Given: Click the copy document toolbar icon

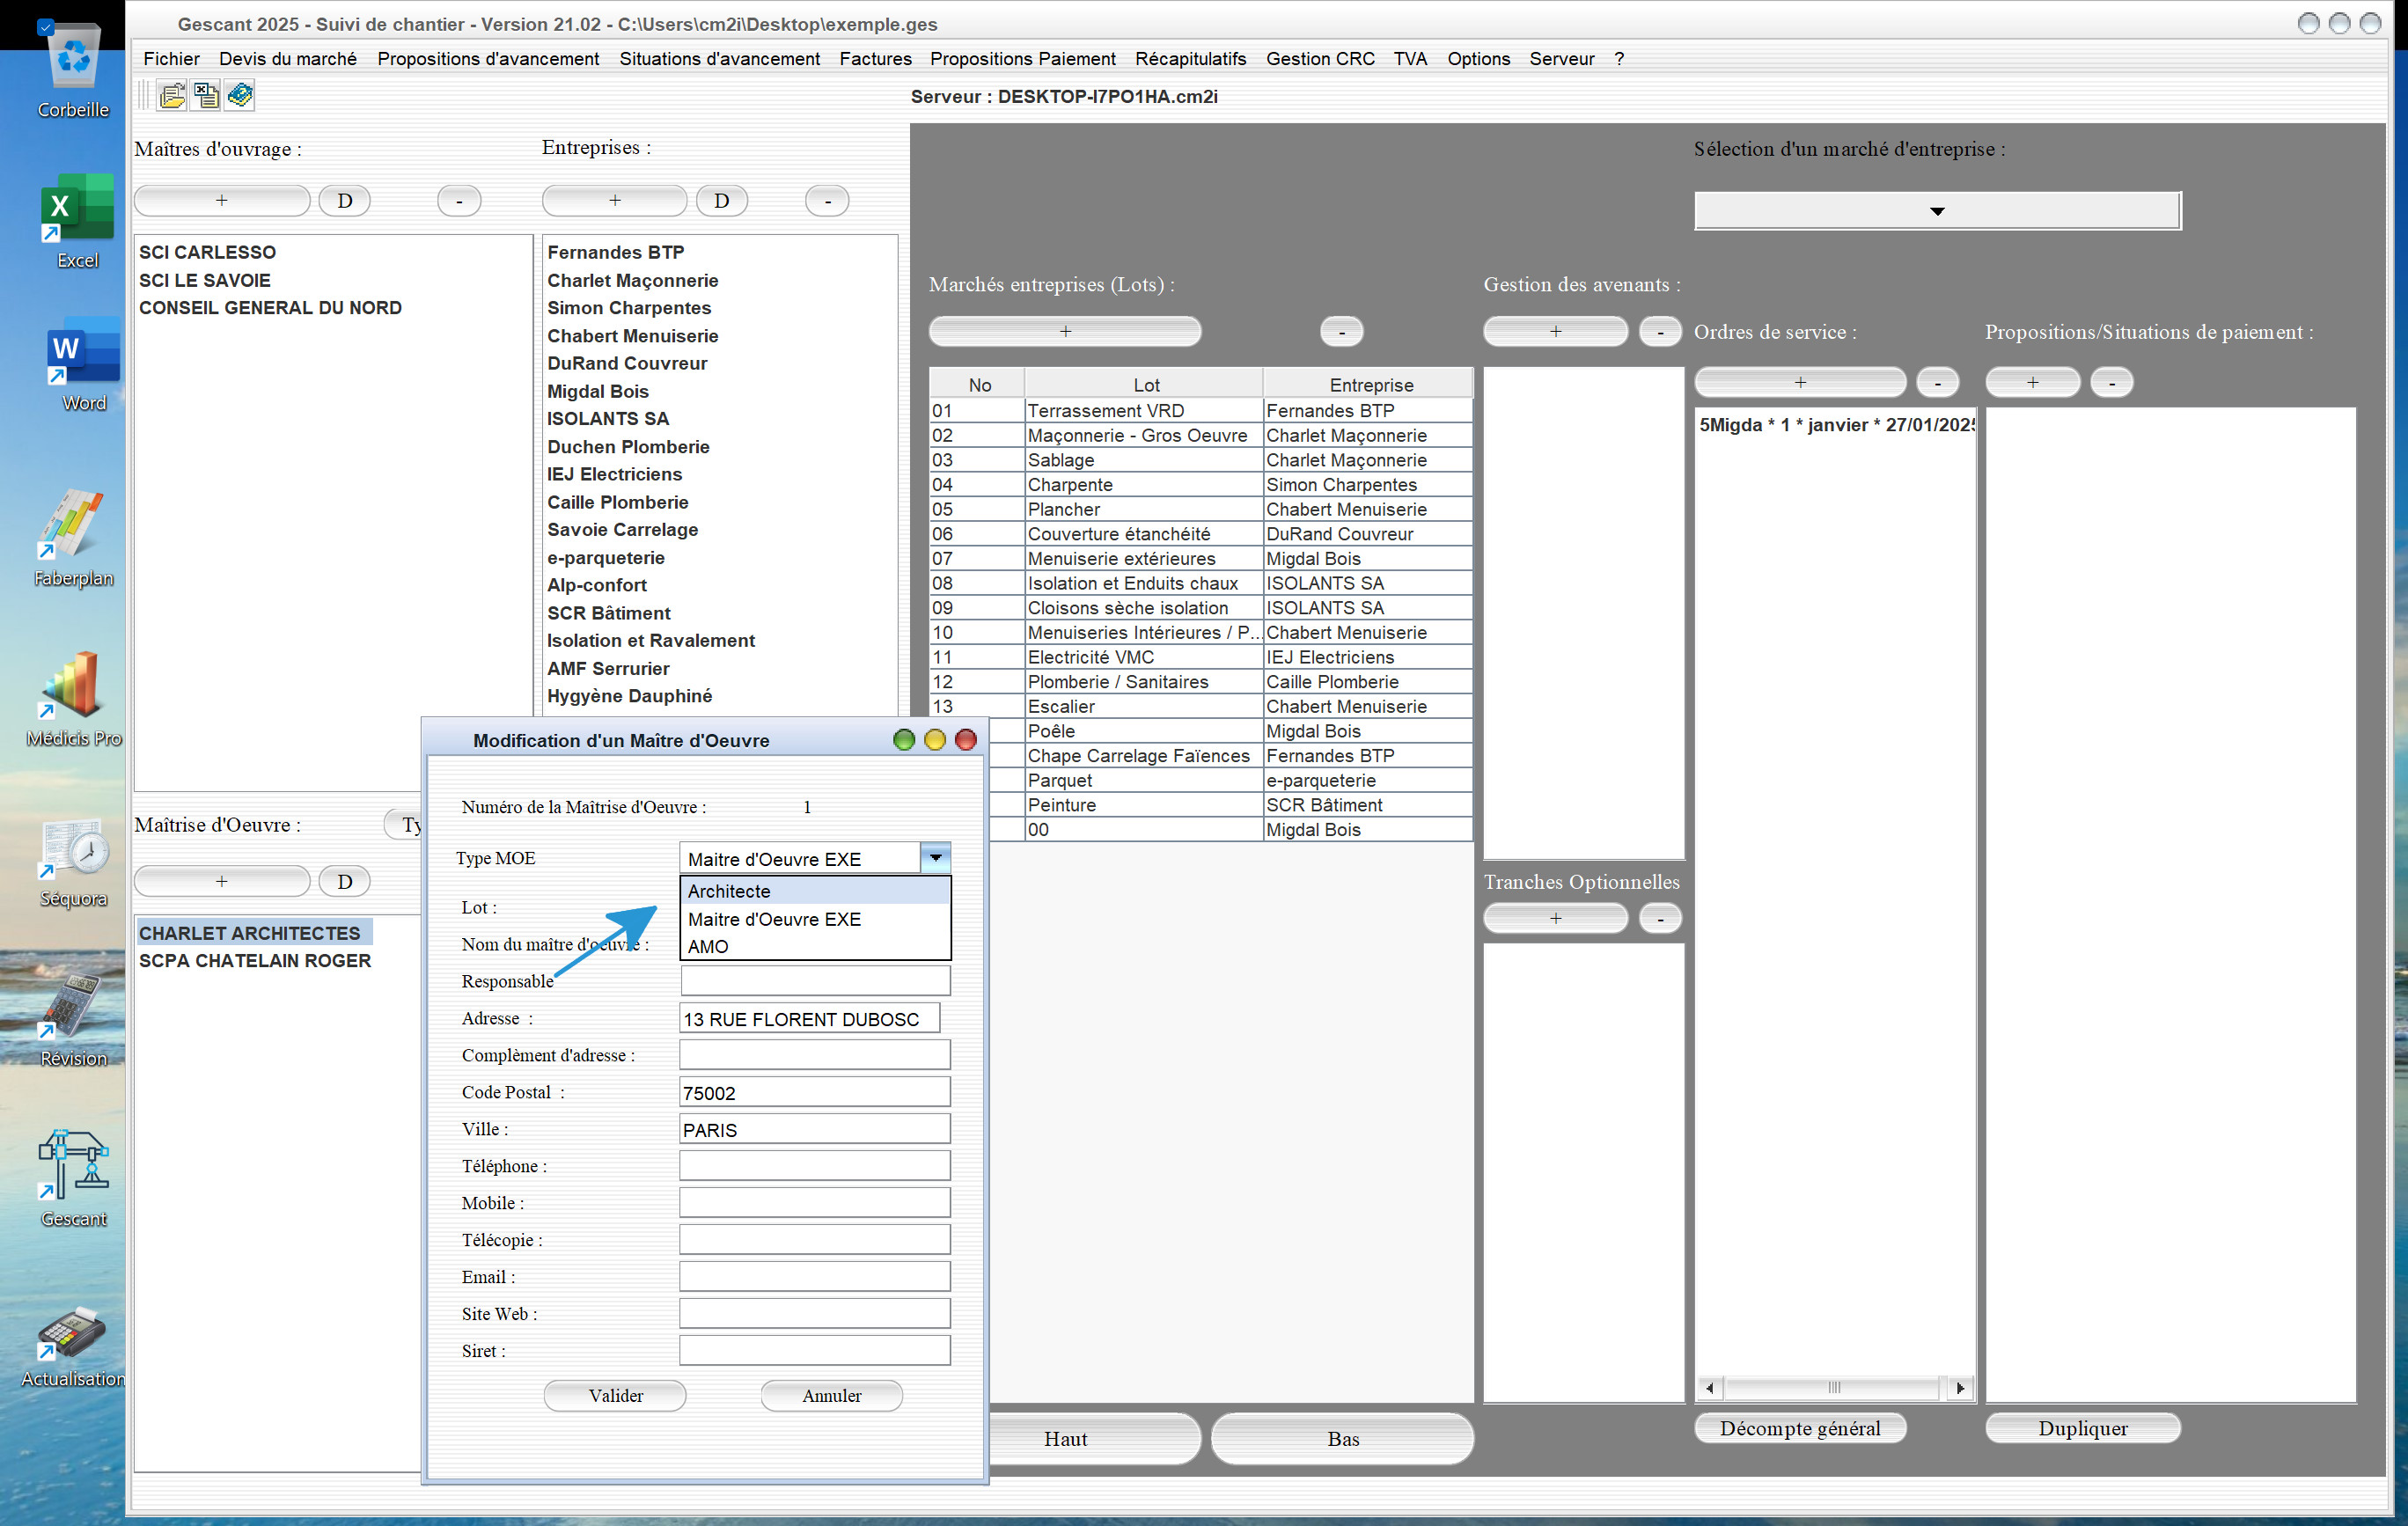Looking at the screenshot, I should pyautogui.click(x=206, y=96).
